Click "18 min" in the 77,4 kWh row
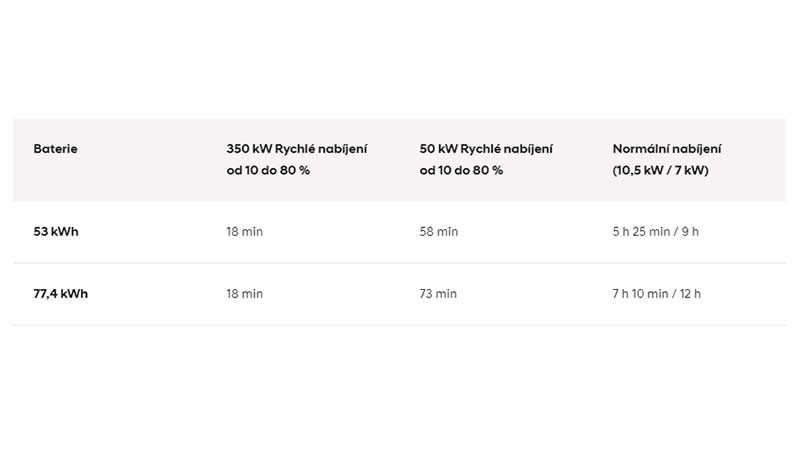The height and width of the screenshot is (450, 800). [245, 294]
